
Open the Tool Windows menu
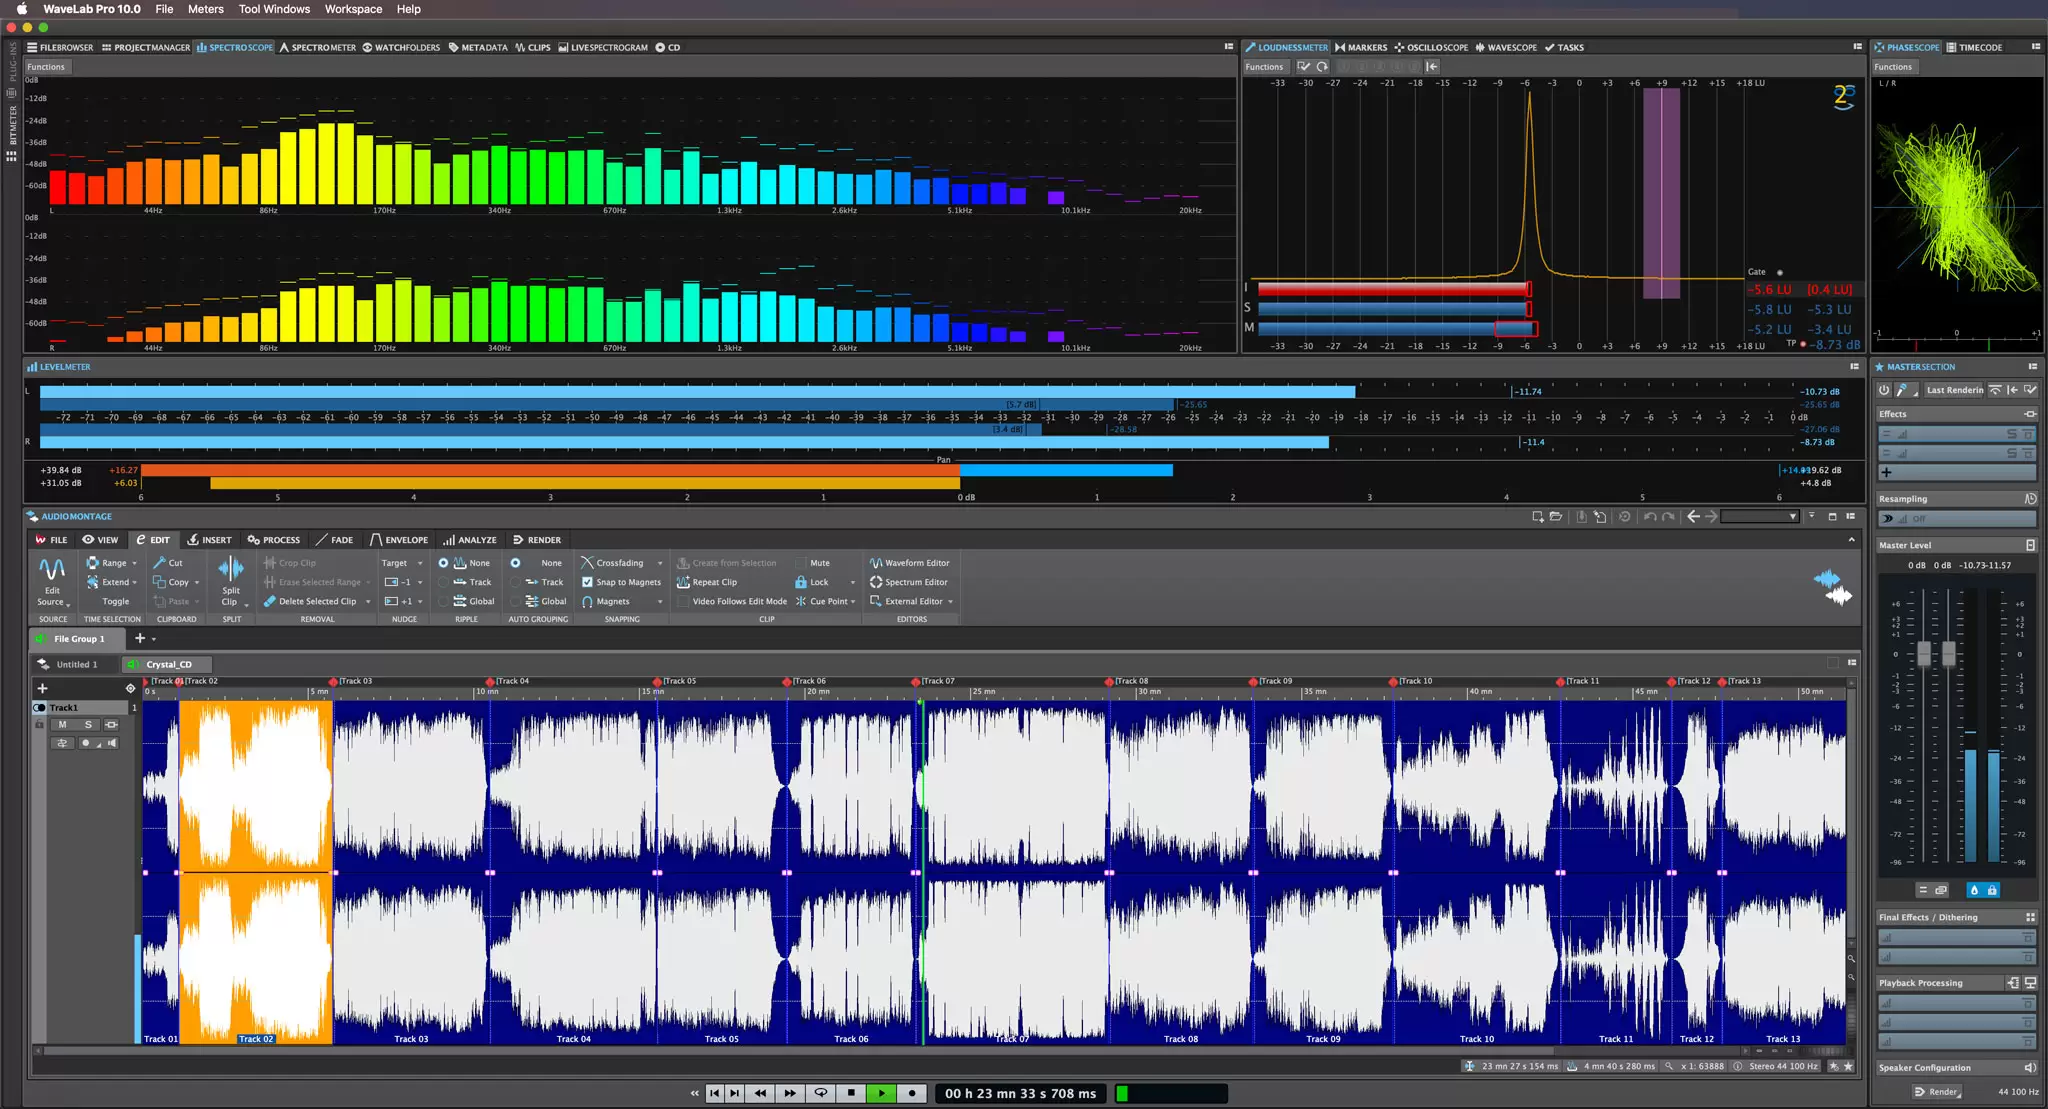tap(274, 9)
